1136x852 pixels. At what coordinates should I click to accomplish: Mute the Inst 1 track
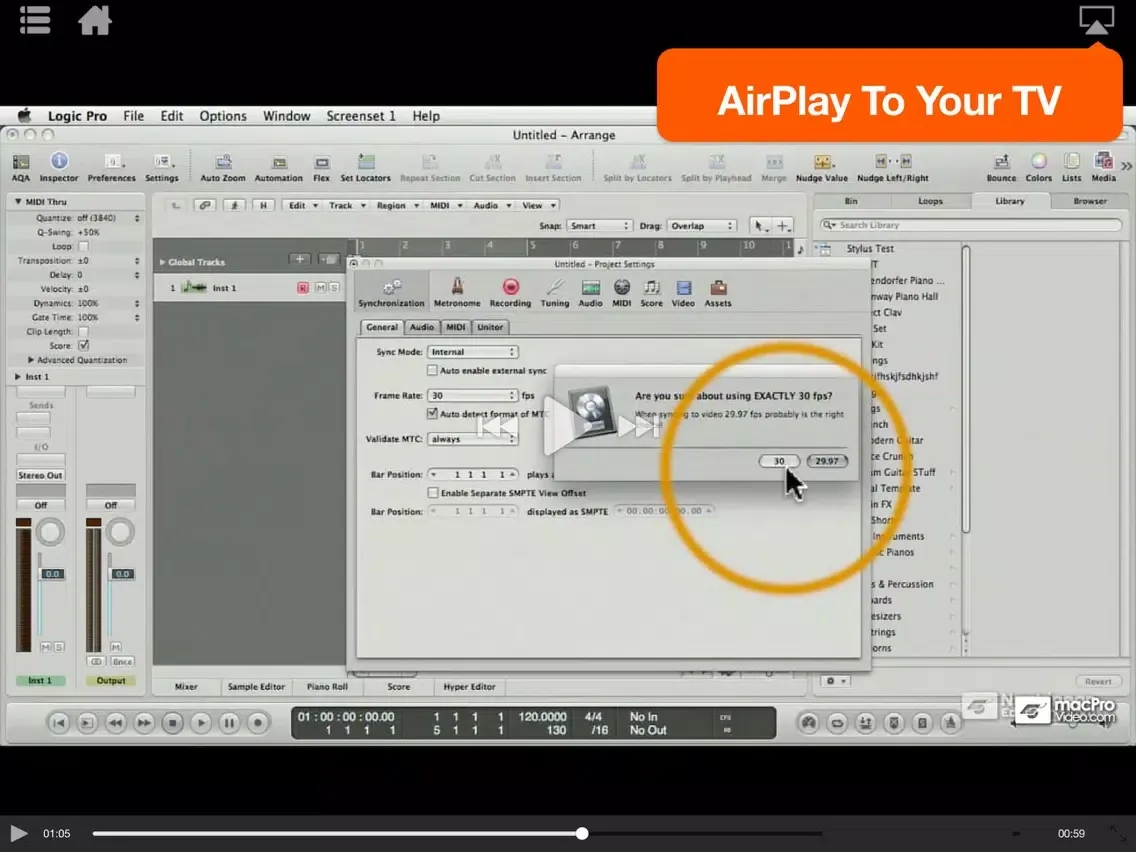[321, 288]
